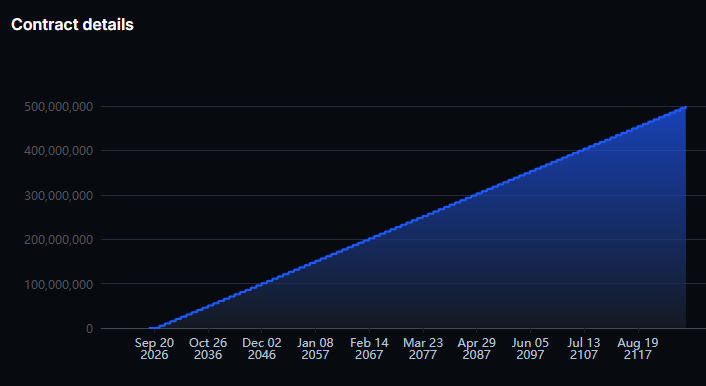The image size is (706, 386).
Task: Click the 500,000,000 y-axis label
Action: pos(59,107)
